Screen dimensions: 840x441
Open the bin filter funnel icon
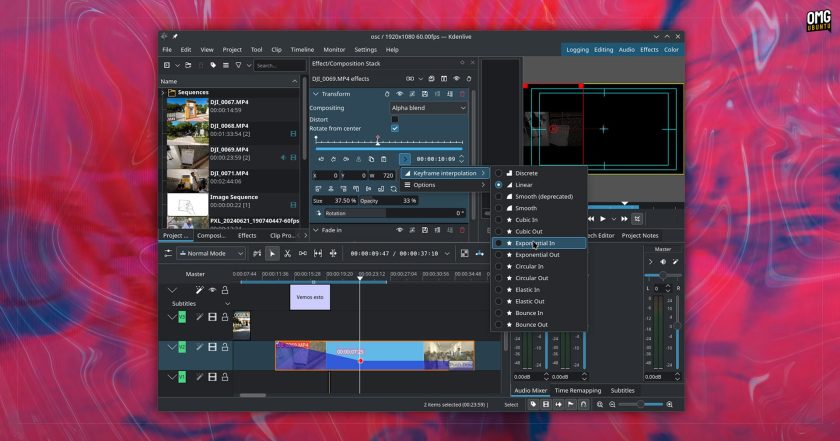[x=238, y=65]
